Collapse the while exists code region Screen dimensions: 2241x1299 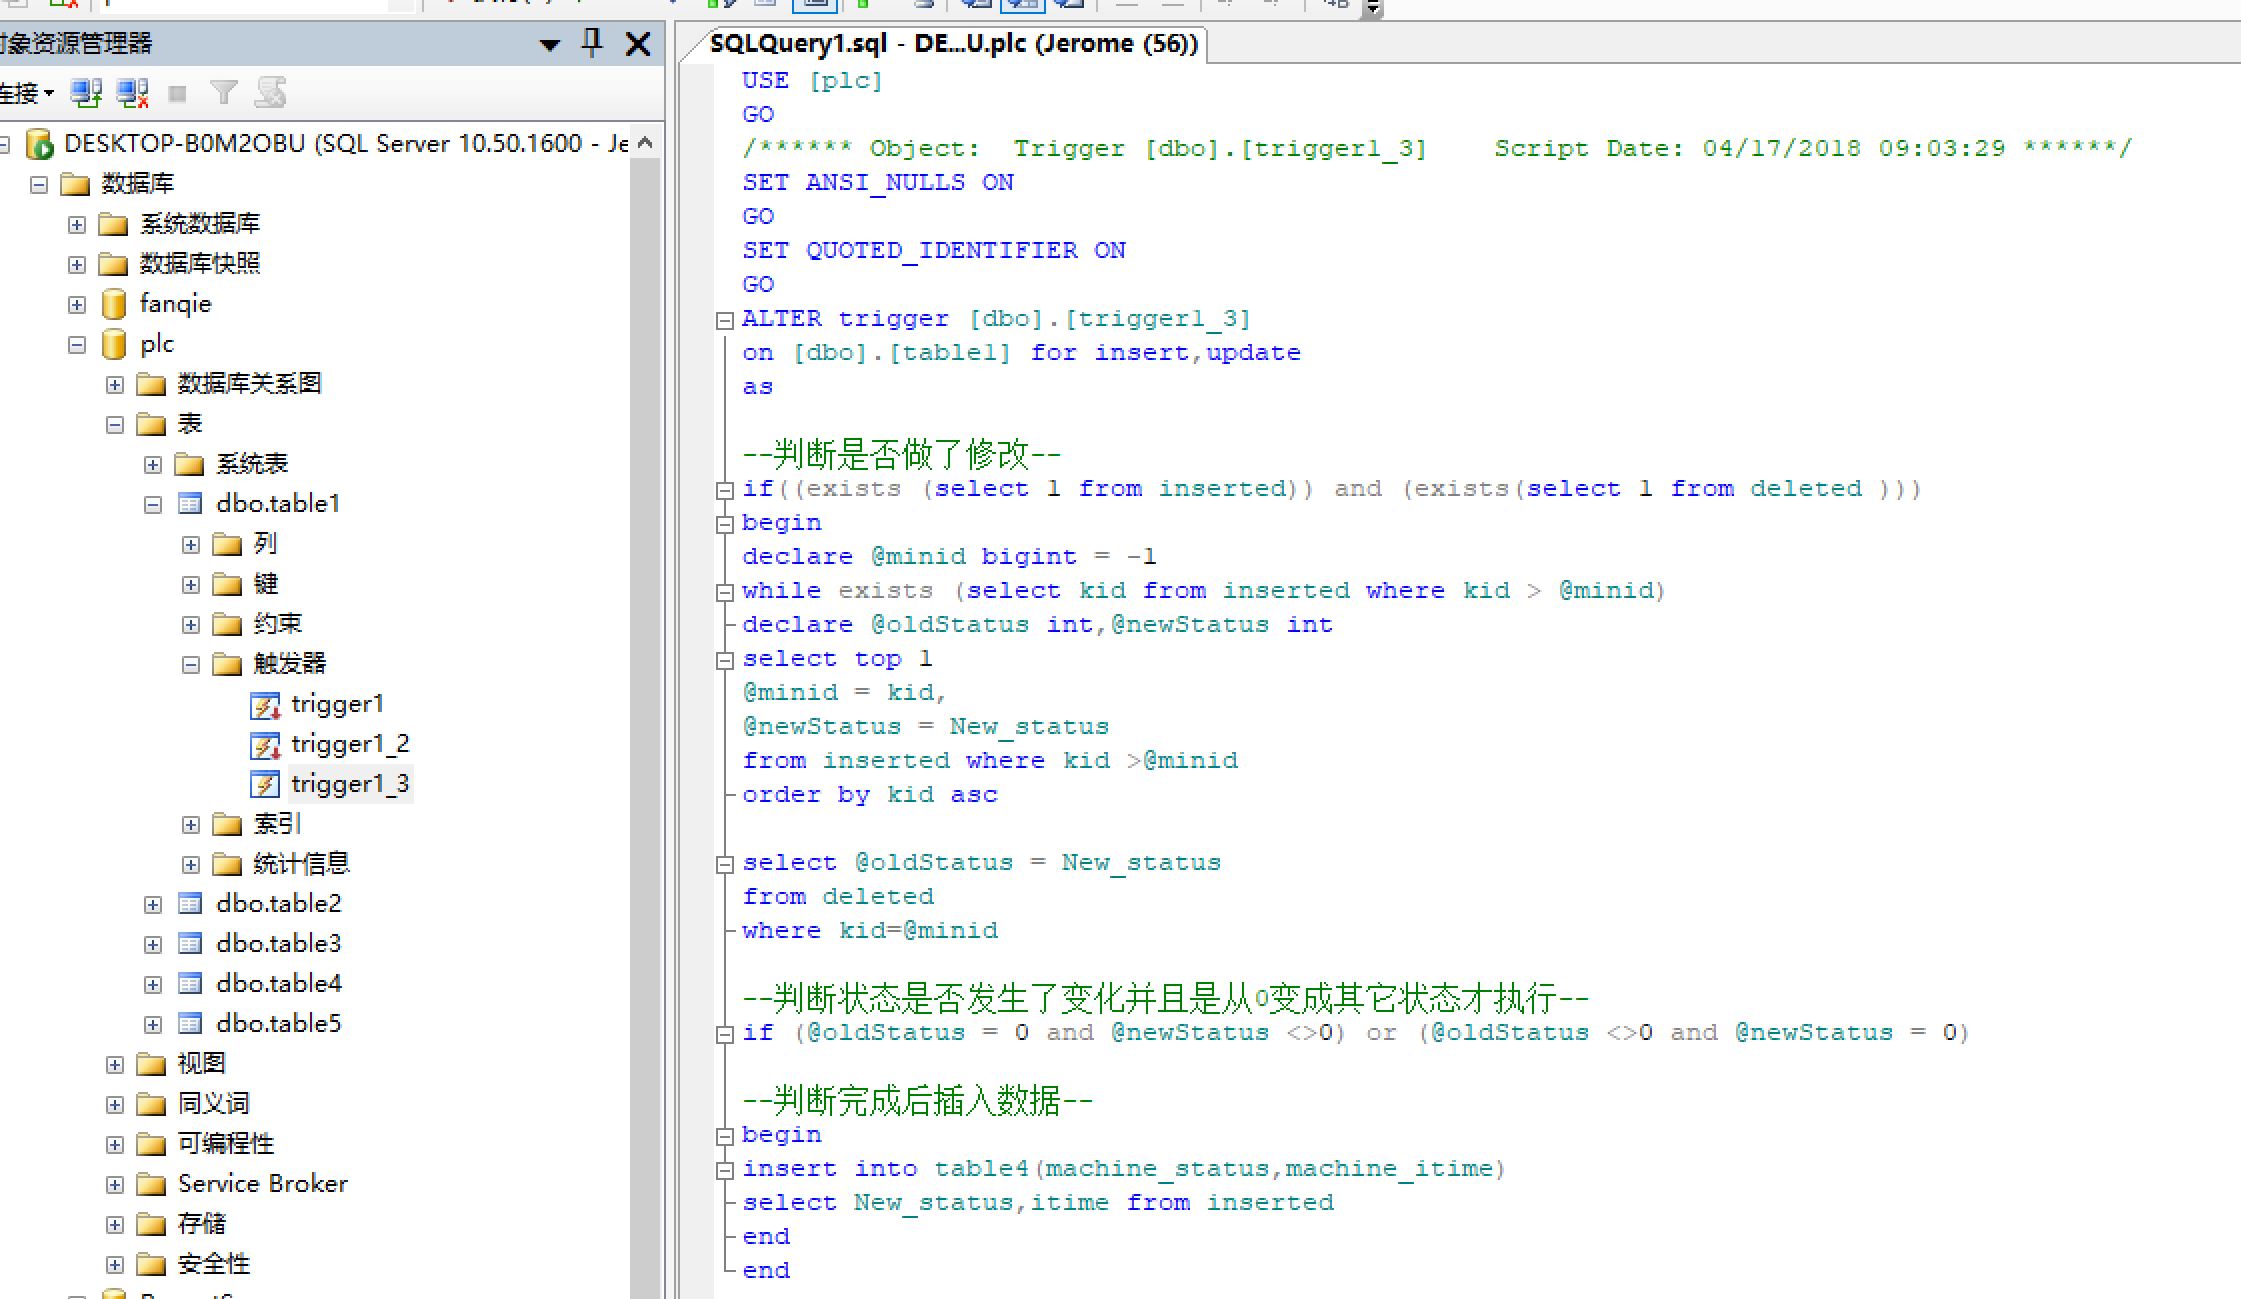coord(725,593)
